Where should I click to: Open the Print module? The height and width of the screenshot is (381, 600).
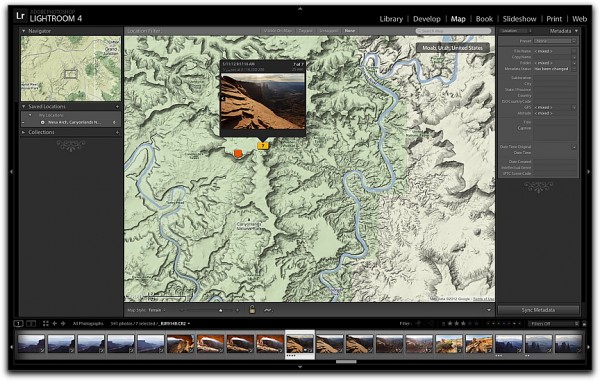[x=554, y=19]
